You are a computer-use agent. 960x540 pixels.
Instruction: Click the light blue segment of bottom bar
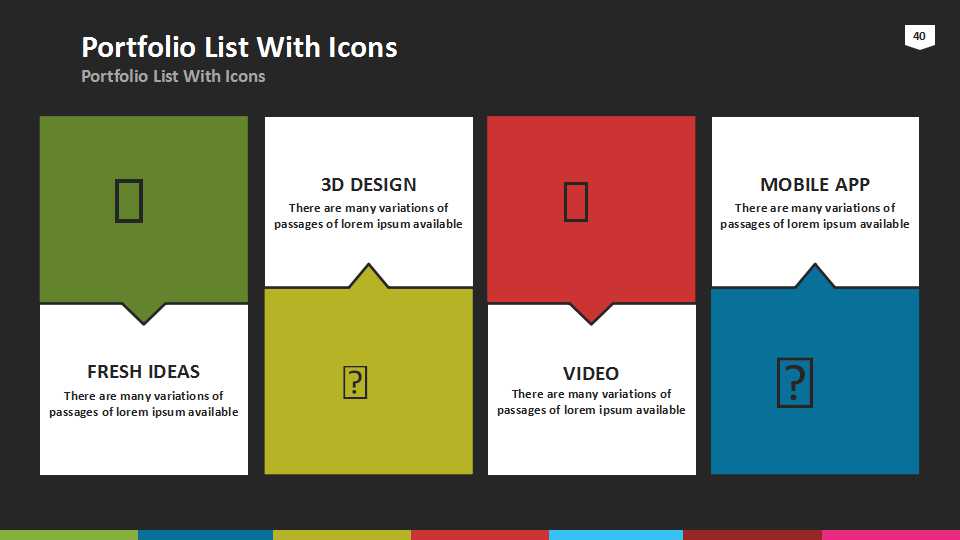pyautogui.click(x=615, y=534)
